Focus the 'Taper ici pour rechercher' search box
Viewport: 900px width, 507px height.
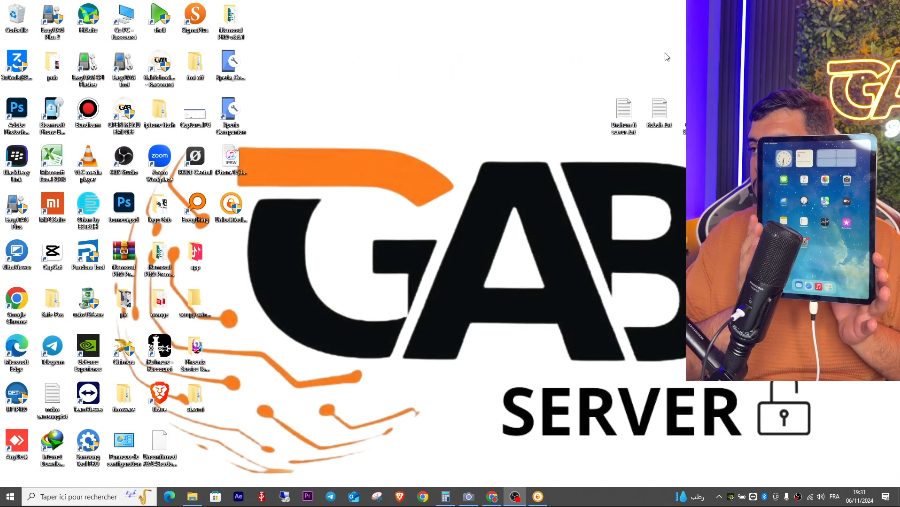(x=89, y=497)
